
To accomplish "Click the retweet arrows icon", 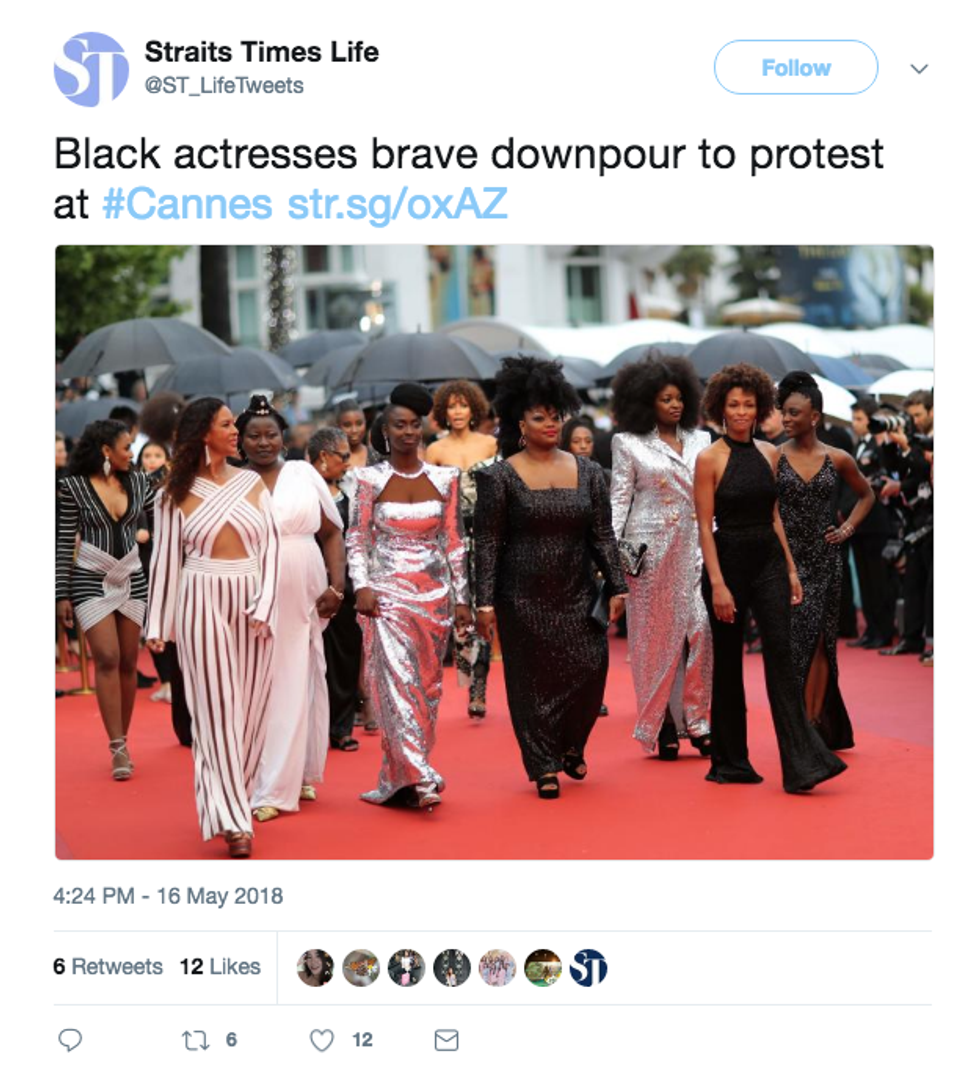I will [x=195, y=1040].
